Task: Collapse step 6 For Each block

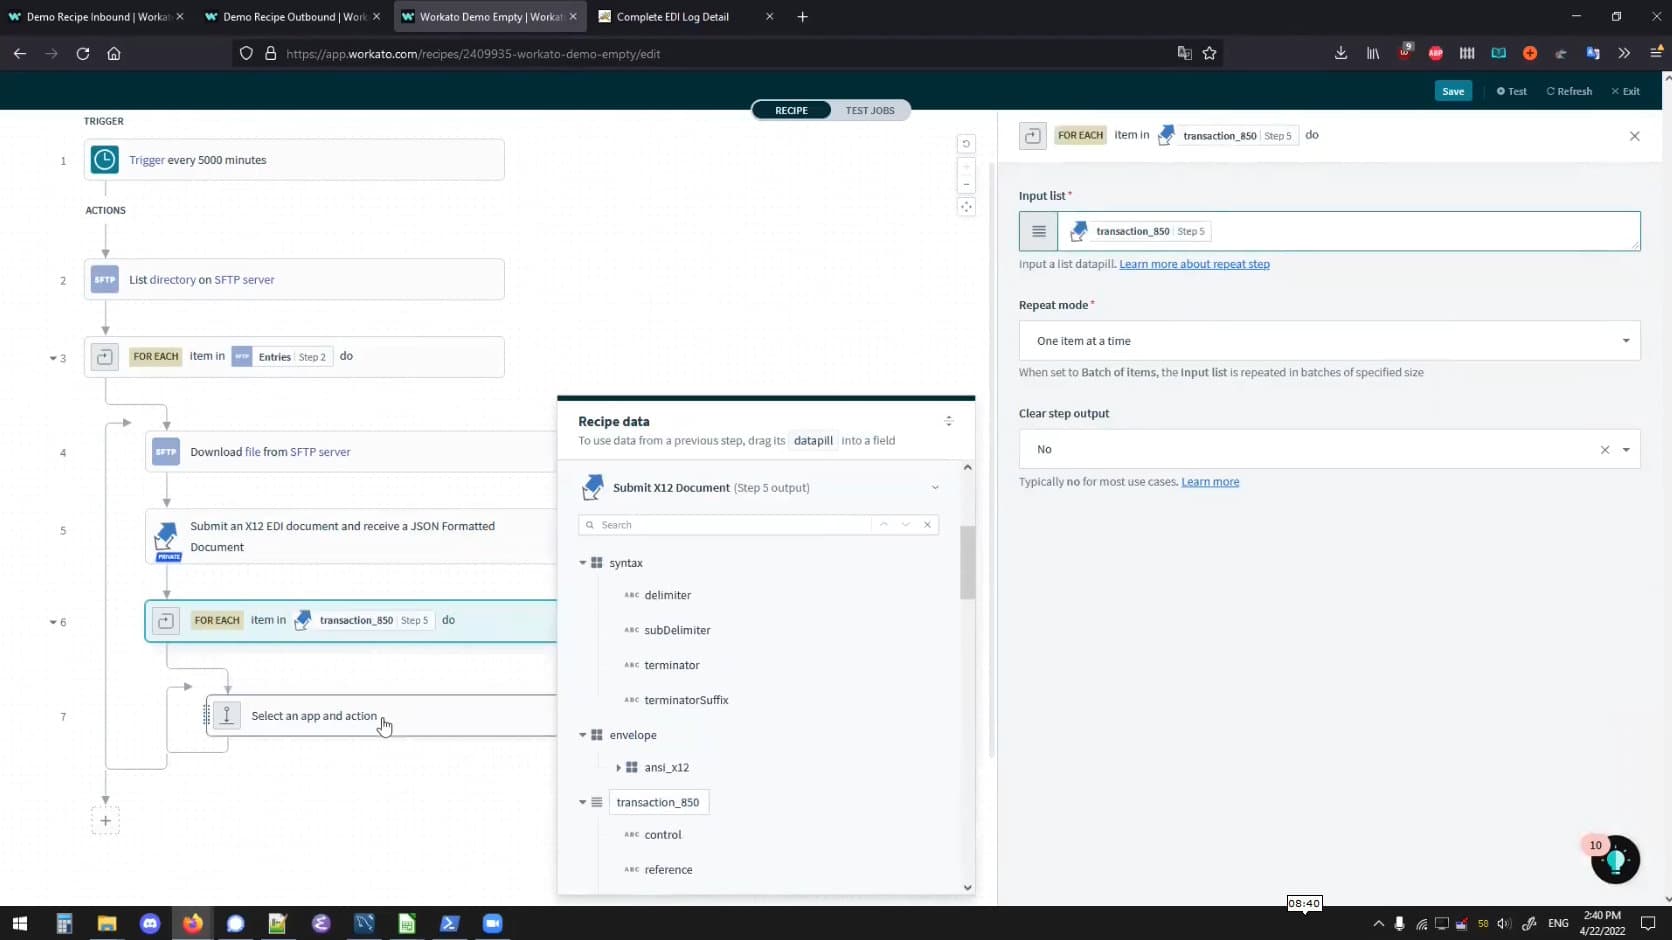Action: pyautogui.click(x=53, y=622)
